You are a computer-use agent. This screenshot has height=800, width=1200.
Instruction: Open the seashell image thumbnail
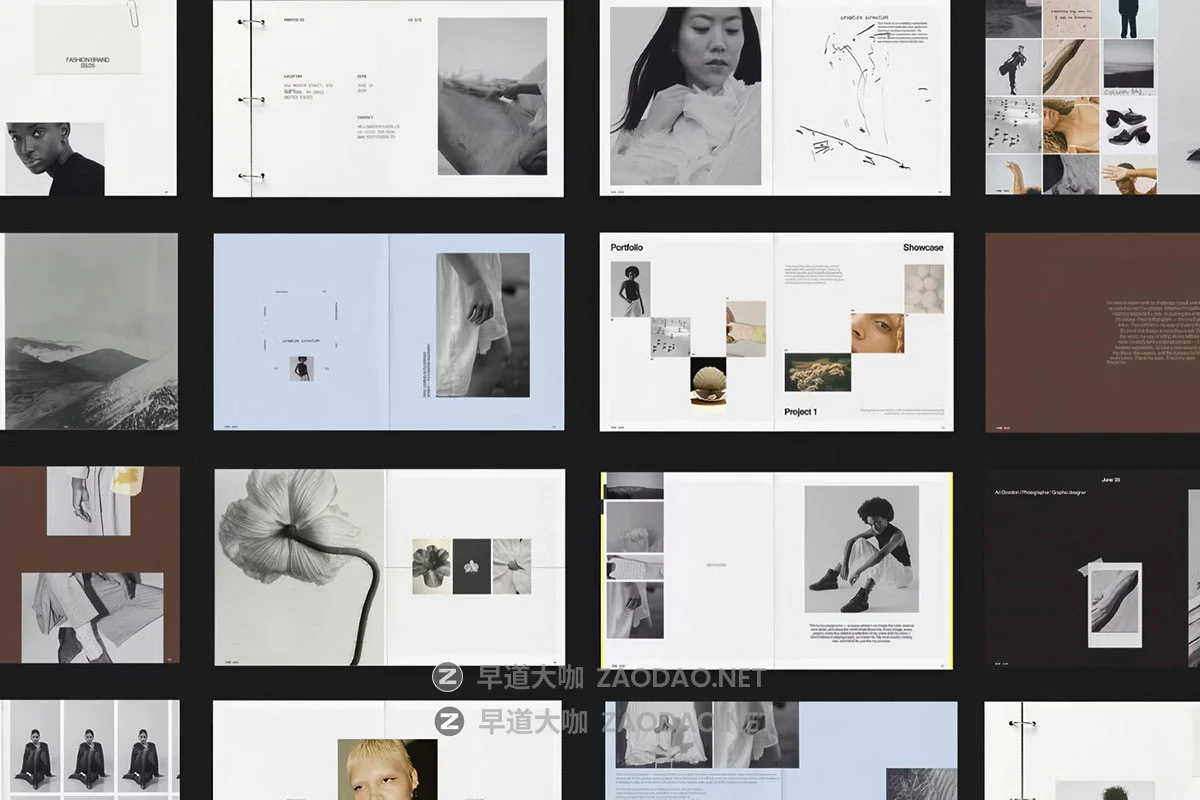click(x=708, y=380)
